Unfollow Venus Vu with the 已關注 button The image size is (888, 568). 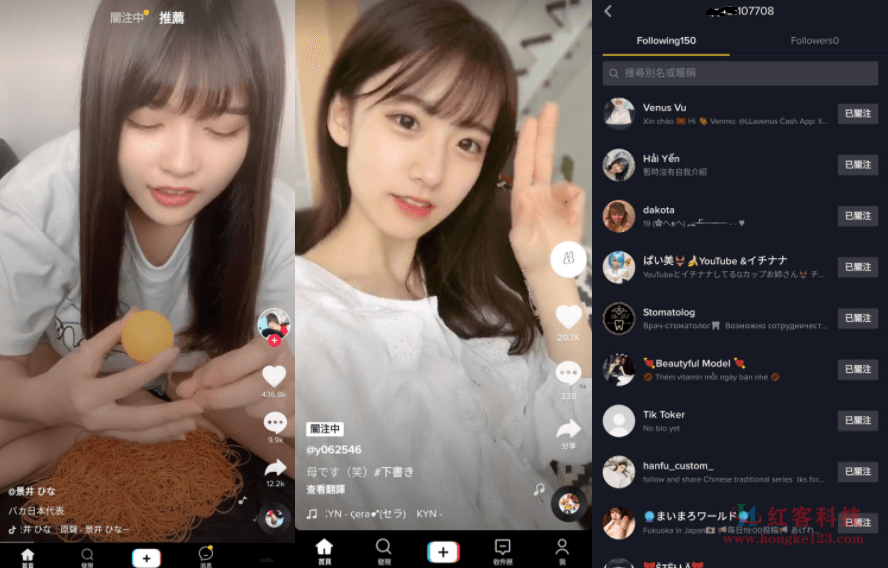point(857,113)
